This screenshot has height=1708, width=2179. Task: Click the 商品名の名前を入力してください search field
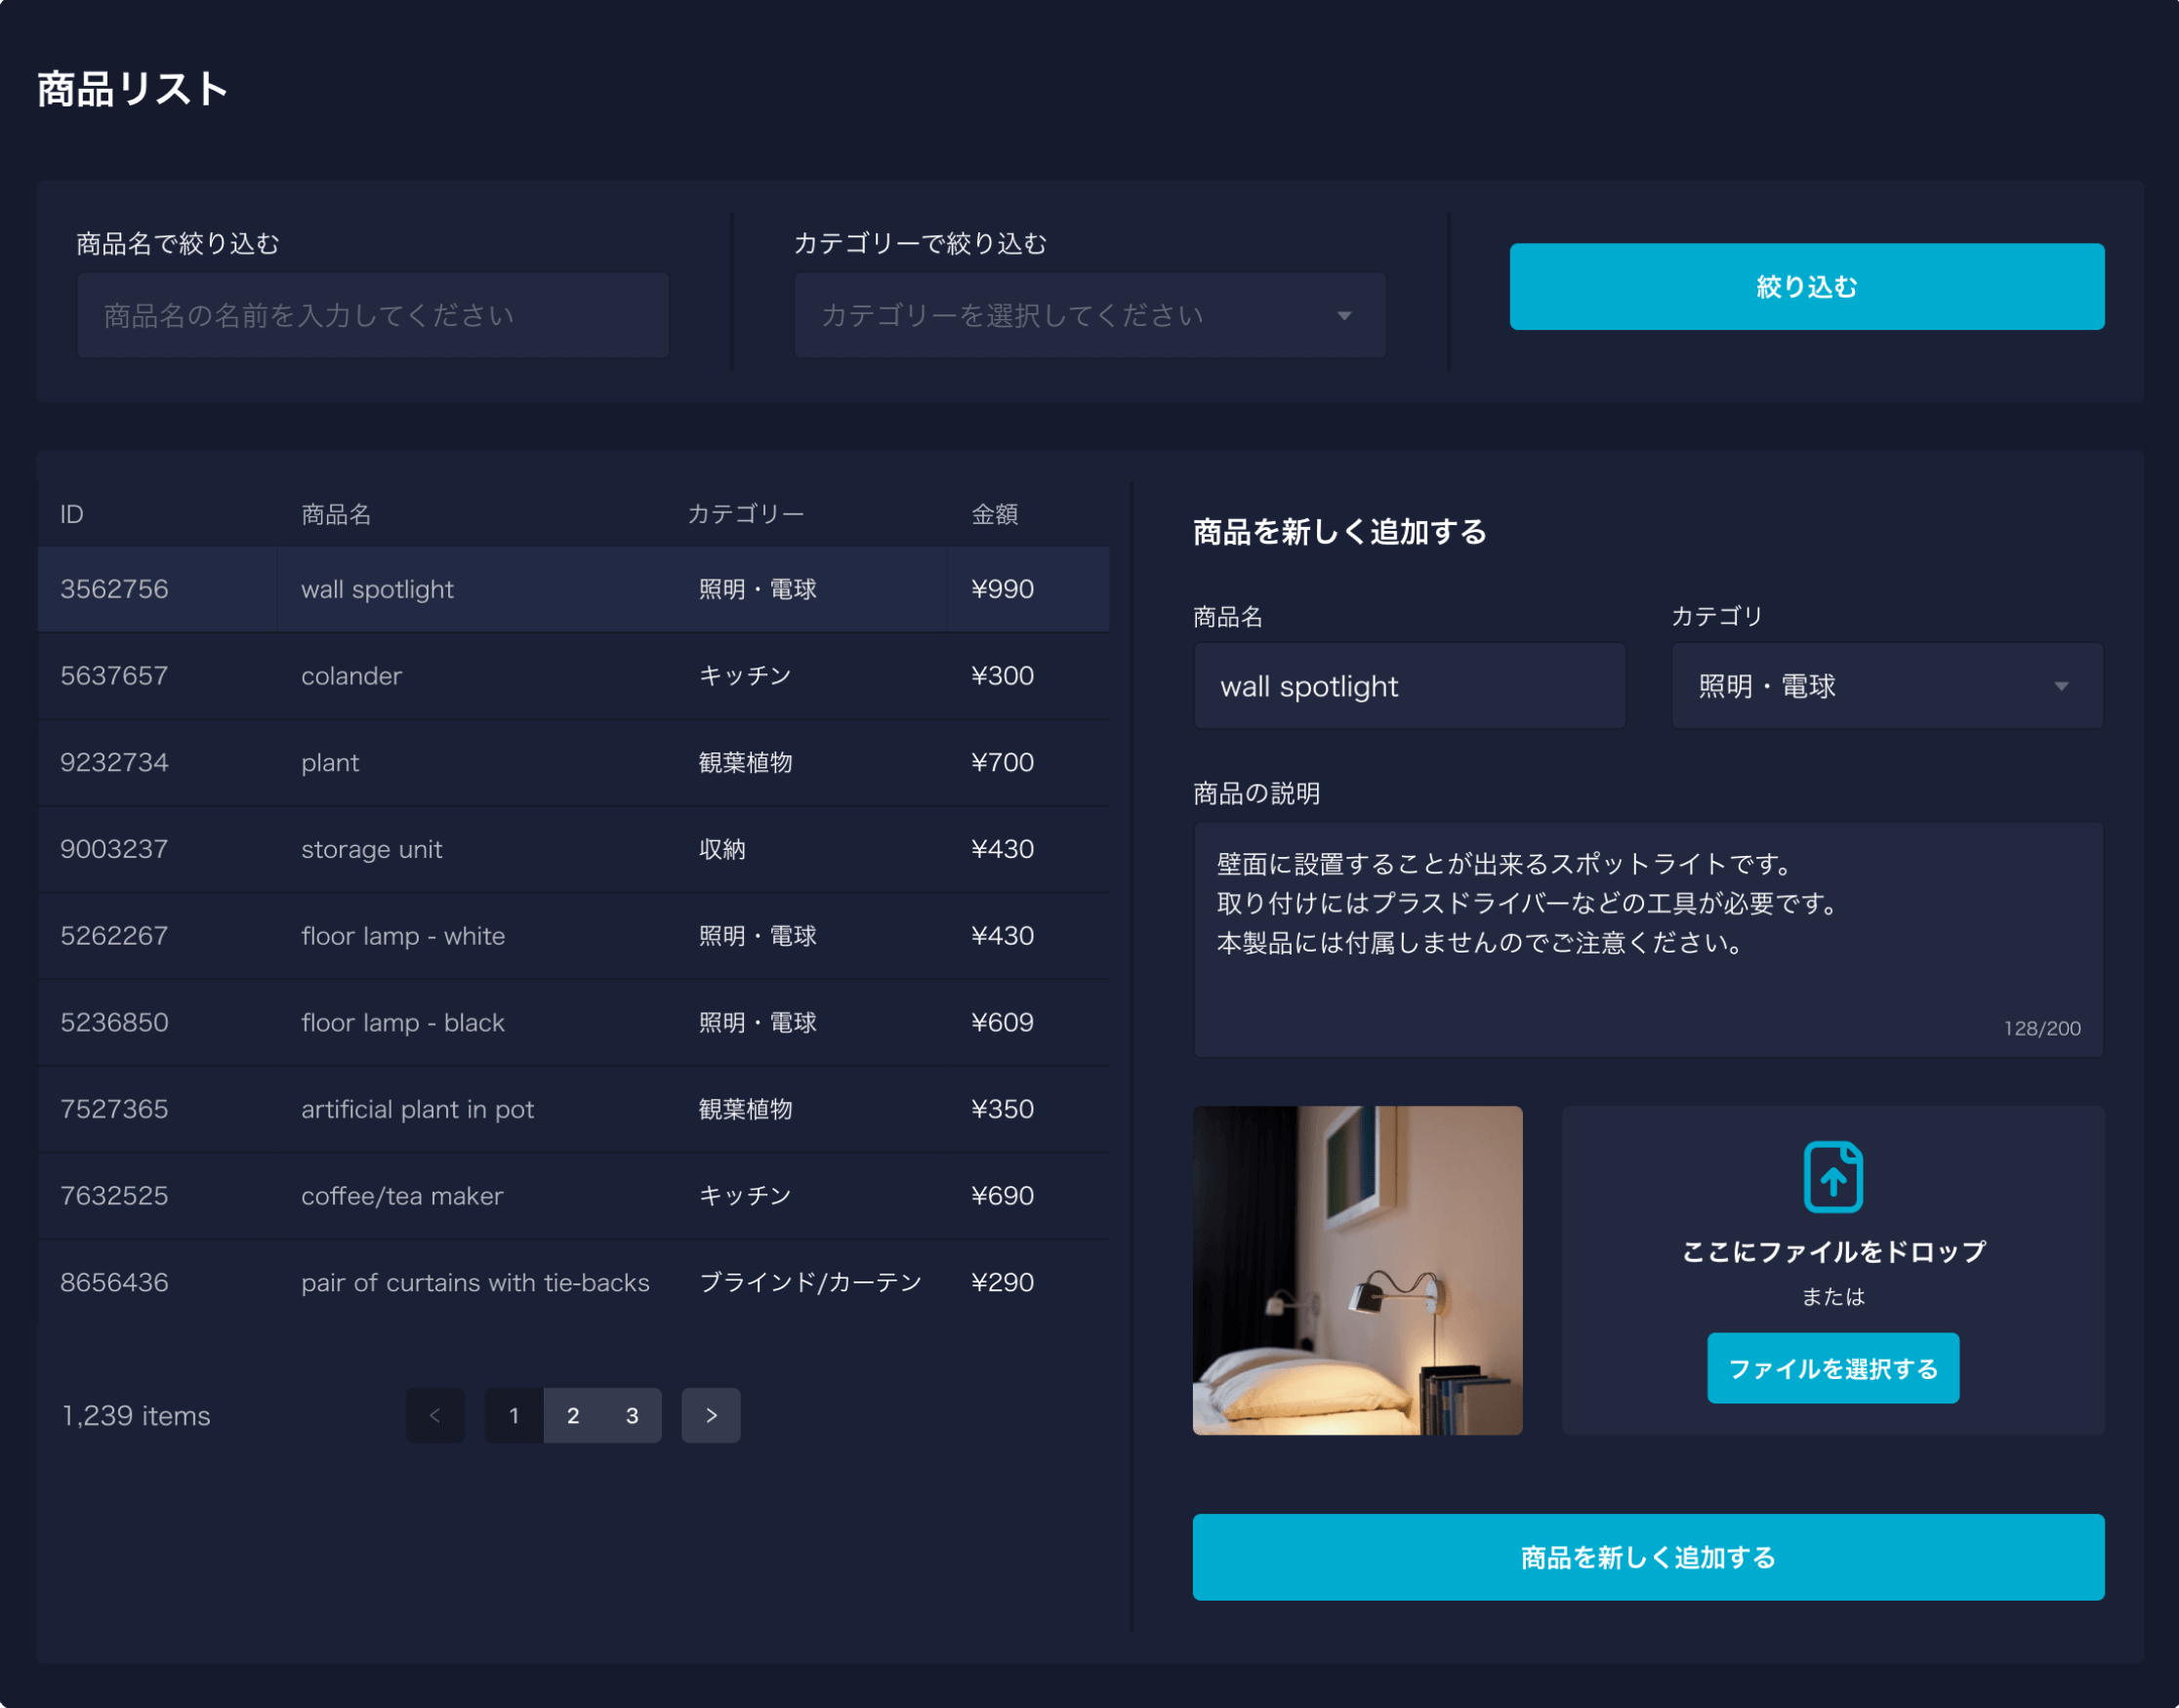point(372,315)
